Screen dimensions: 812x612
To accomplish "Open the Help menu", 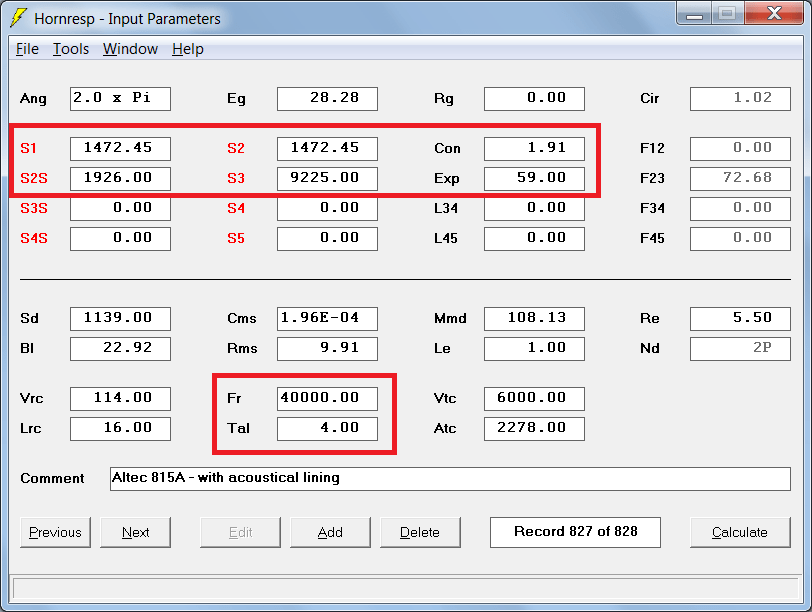I will pos(188,49).
